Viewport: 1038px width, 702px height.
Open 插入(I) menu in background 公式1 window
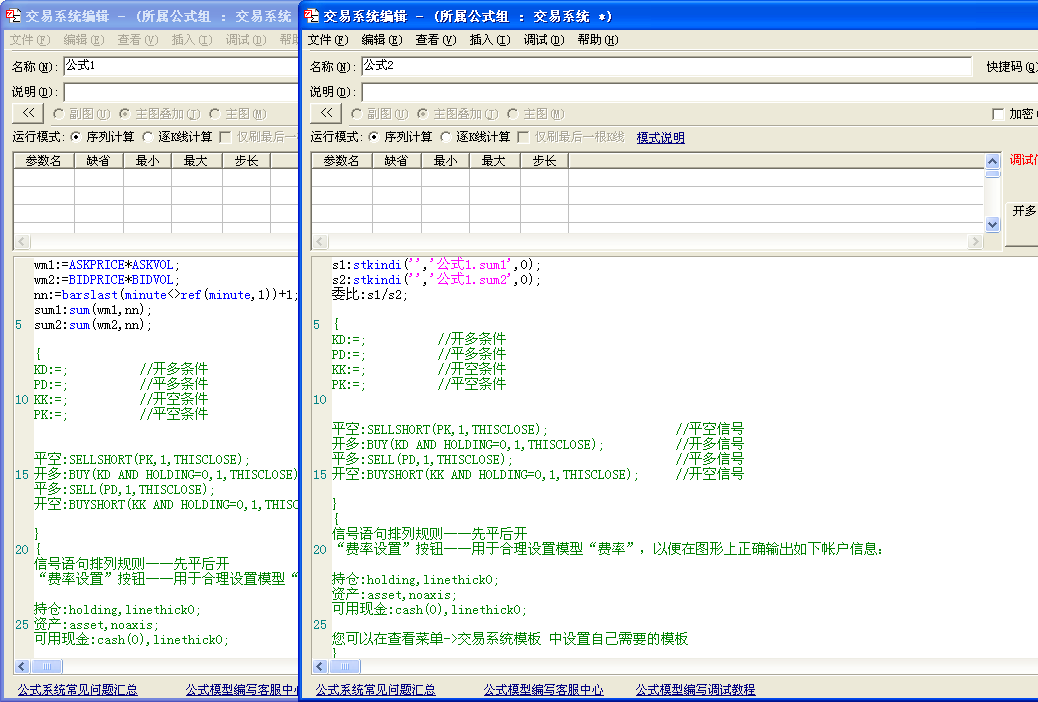[x=192, y=40]
